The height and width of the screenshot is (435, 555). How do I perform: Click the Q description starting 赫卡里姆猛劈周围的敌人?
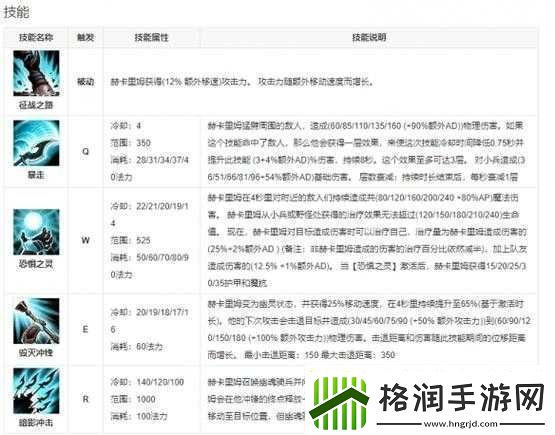(366, 151)
